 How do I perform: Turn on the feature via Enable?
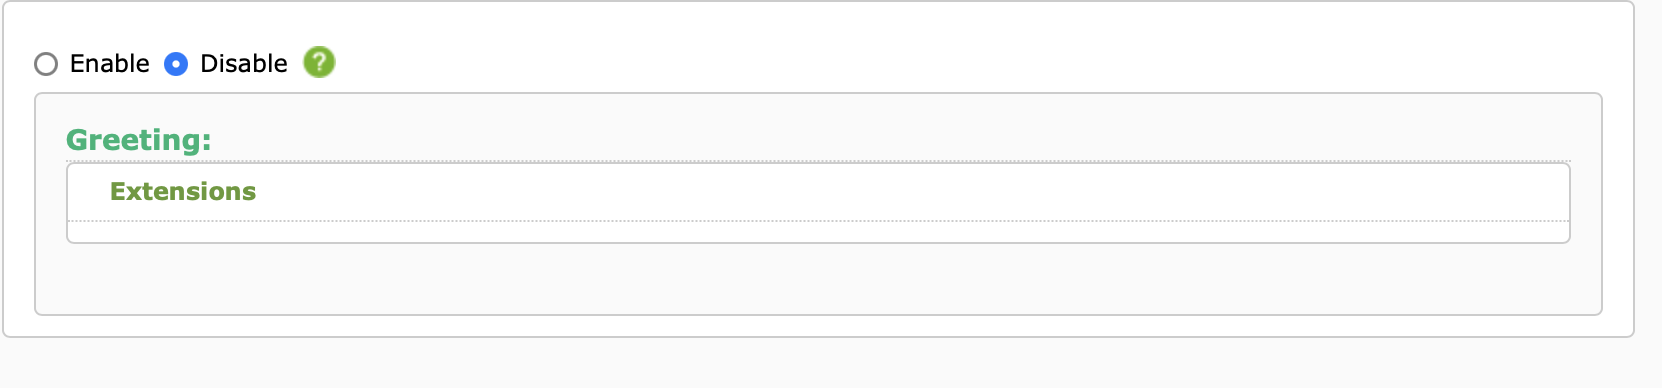46,64
